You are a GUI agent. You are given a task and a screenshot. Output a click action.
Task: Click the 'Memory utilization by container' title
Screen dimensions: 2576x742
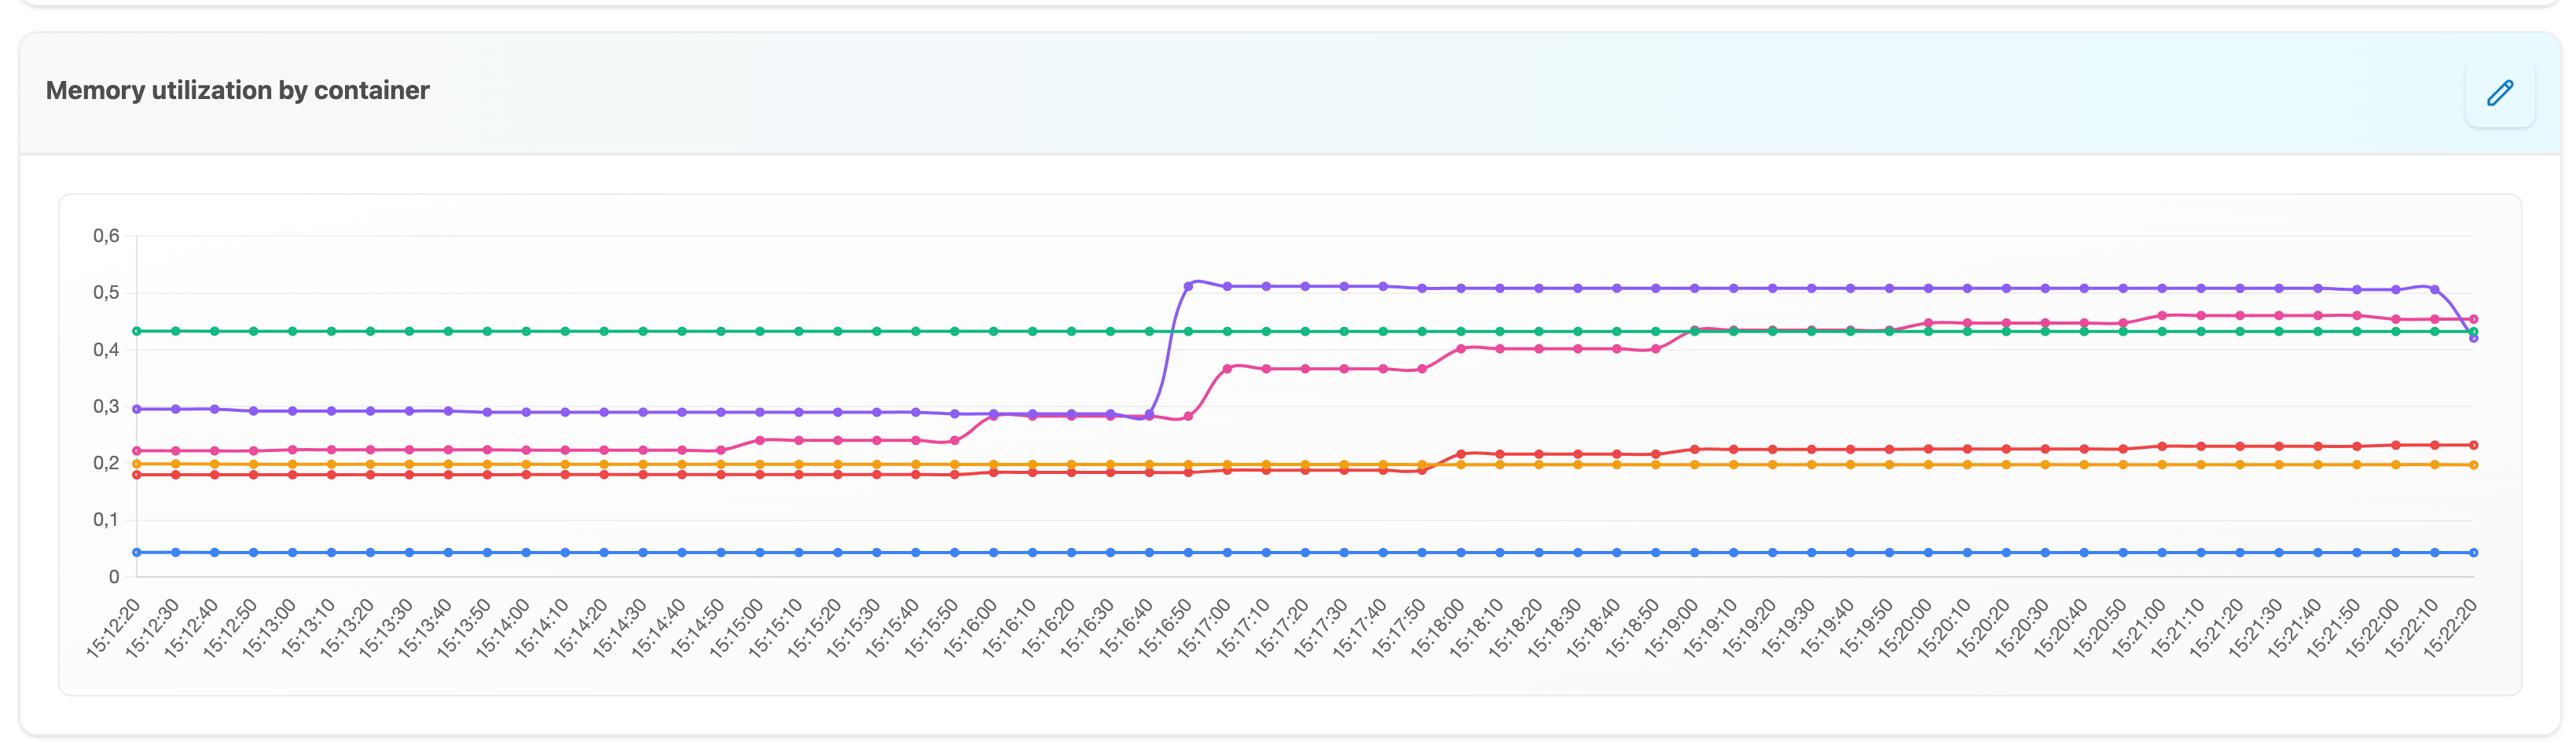238,90
